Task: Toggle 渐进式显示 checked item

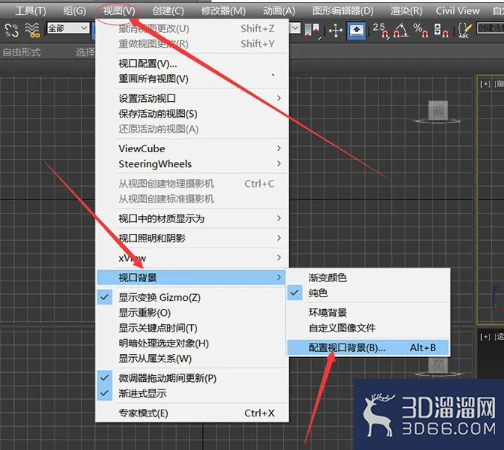Action: [192, 394]
